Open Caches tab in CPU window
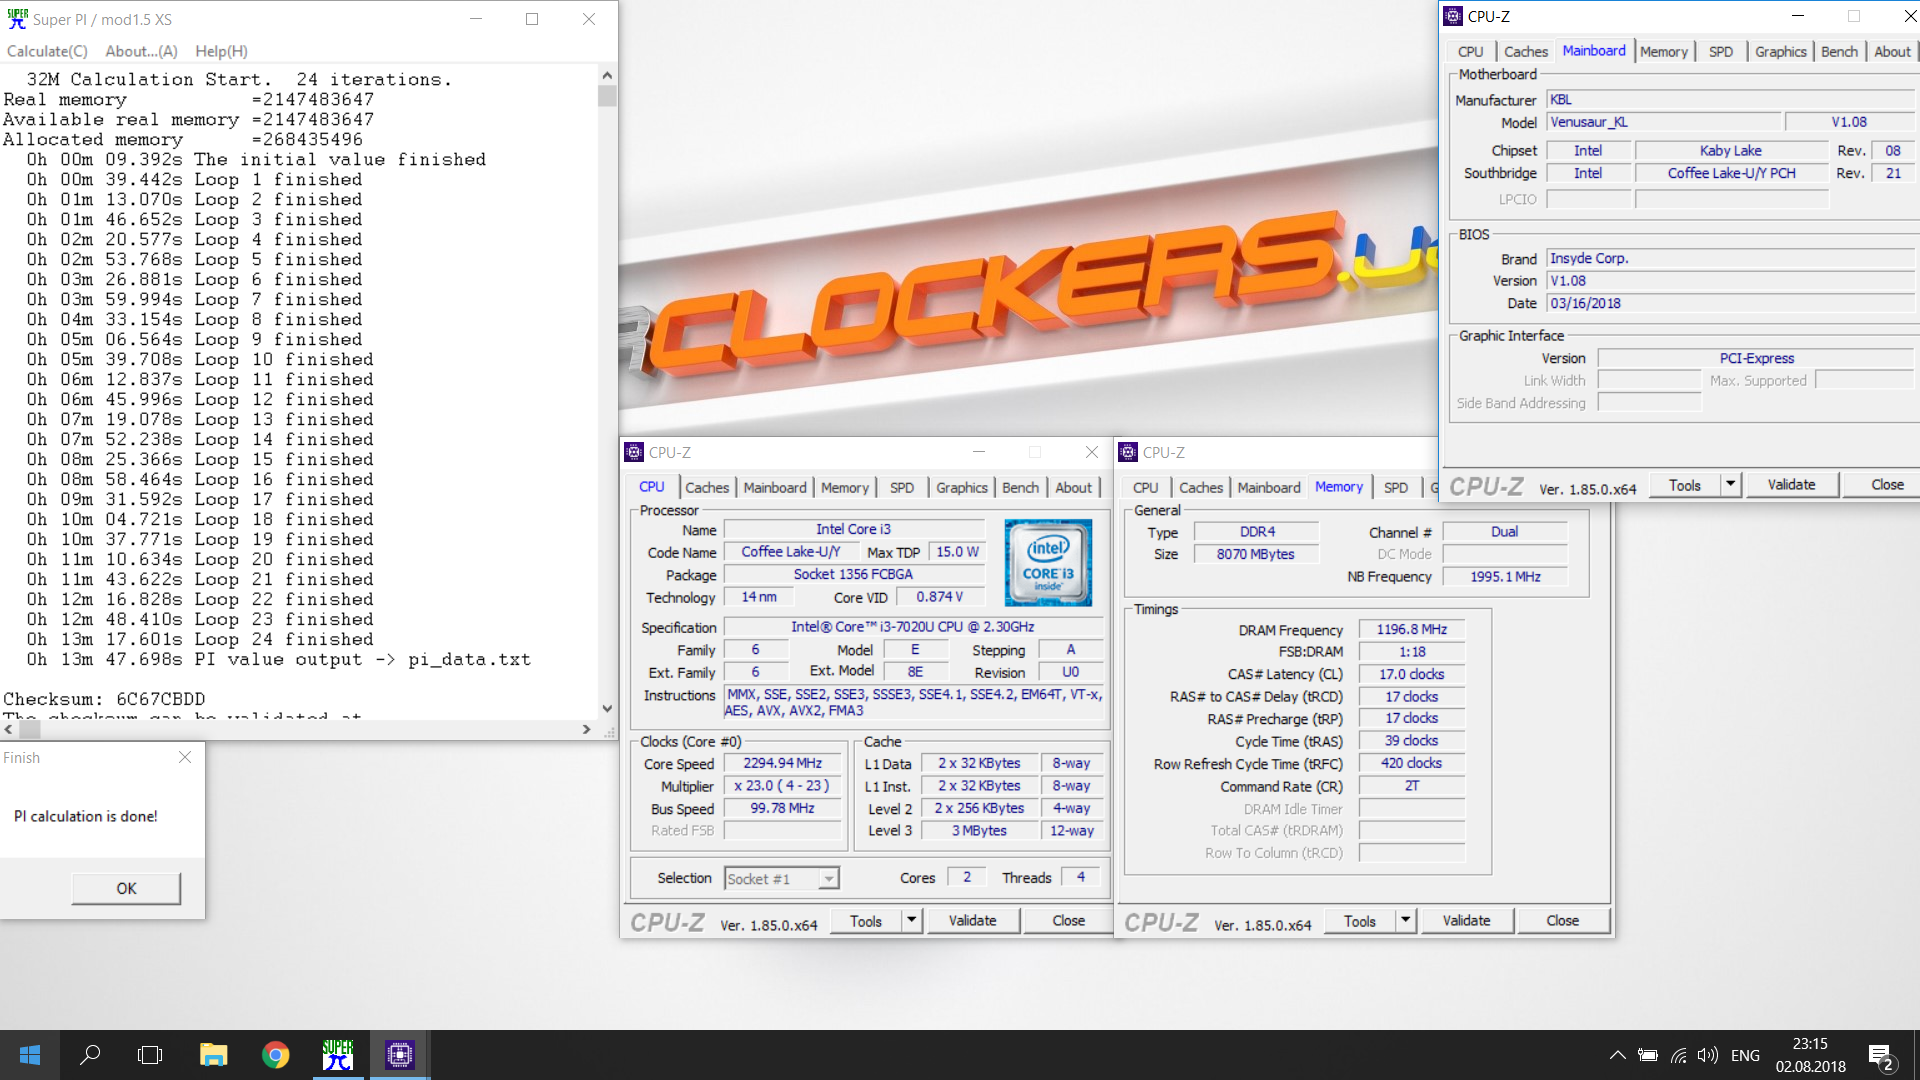1920x1080 pixels. [707, 487]
